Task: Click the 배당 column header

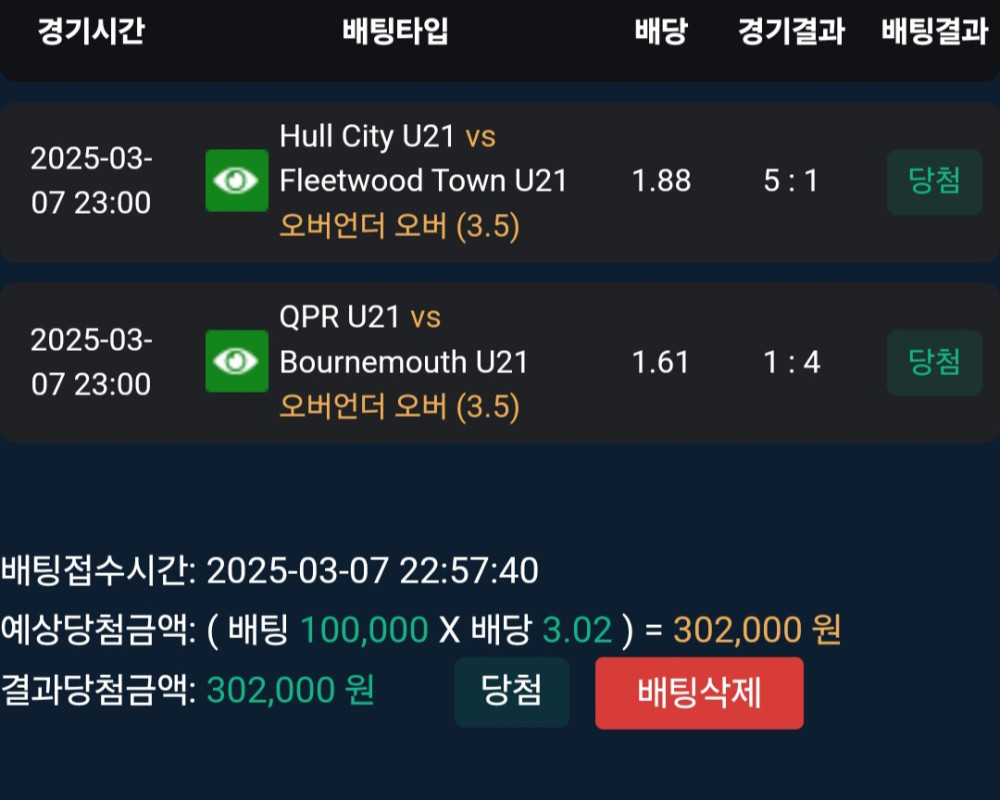Action: pos(661,32)
